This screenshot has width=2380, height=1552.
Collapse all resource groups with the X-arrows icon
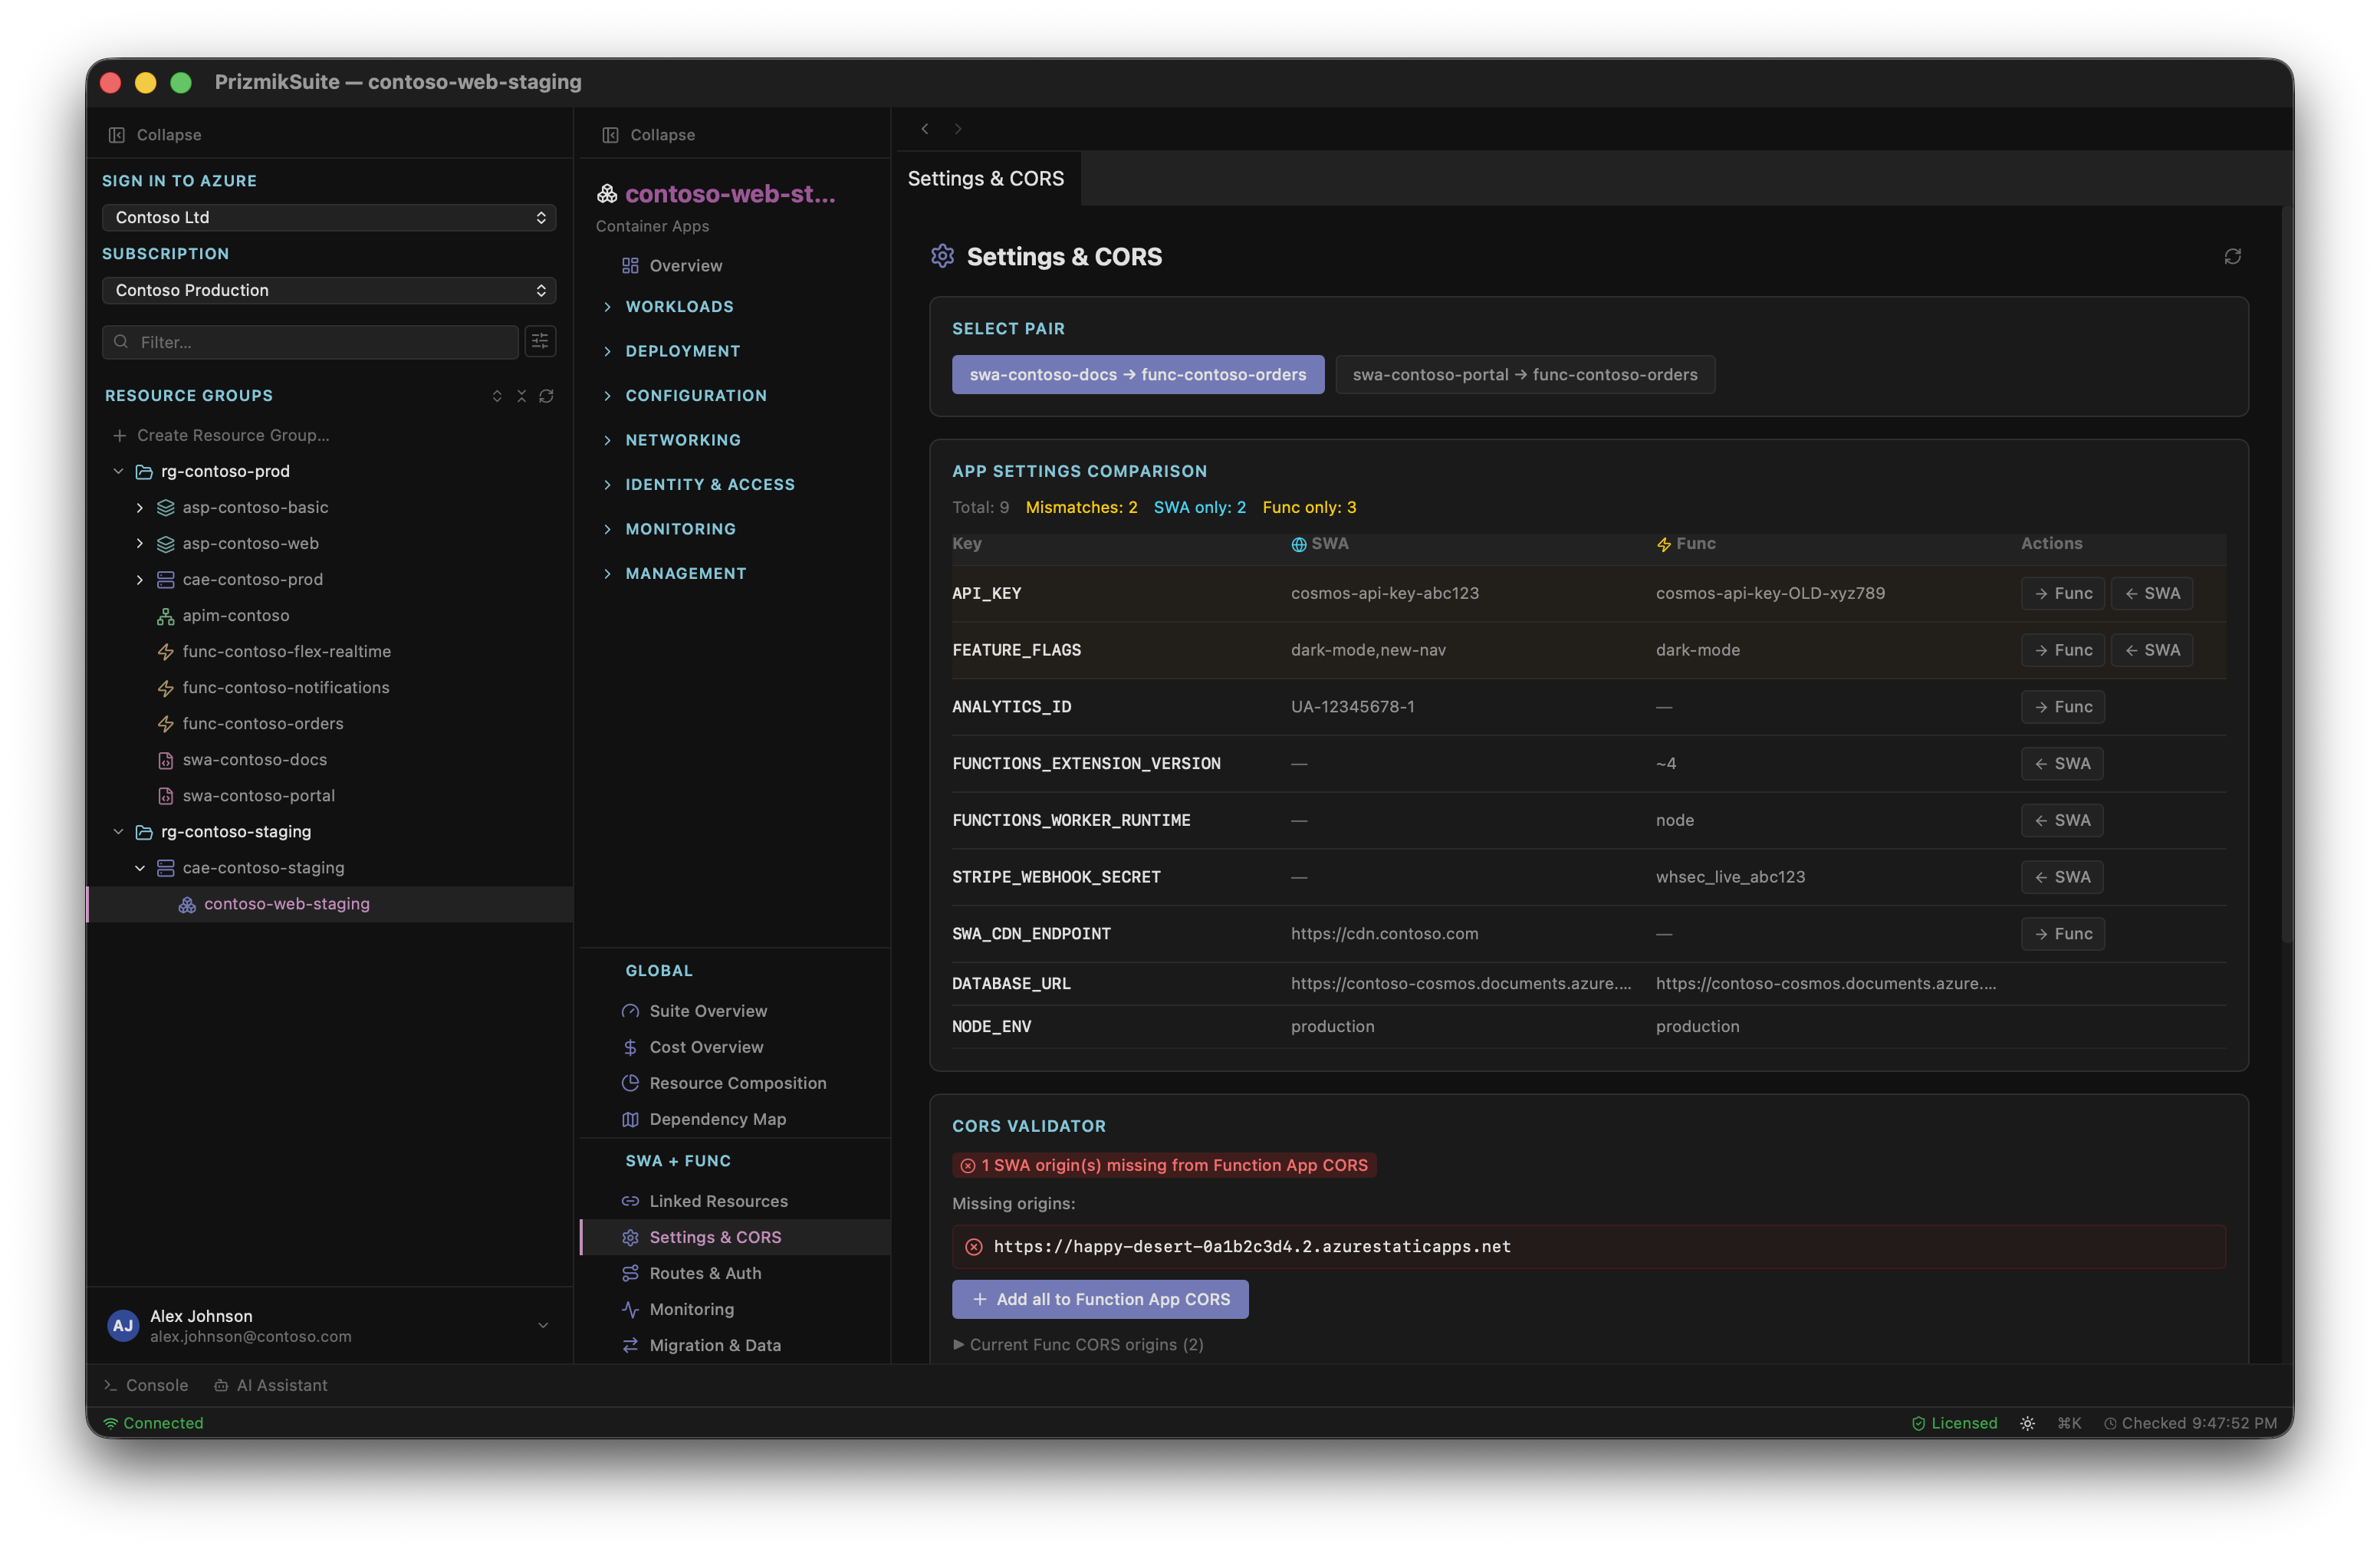tap(521, 396)
